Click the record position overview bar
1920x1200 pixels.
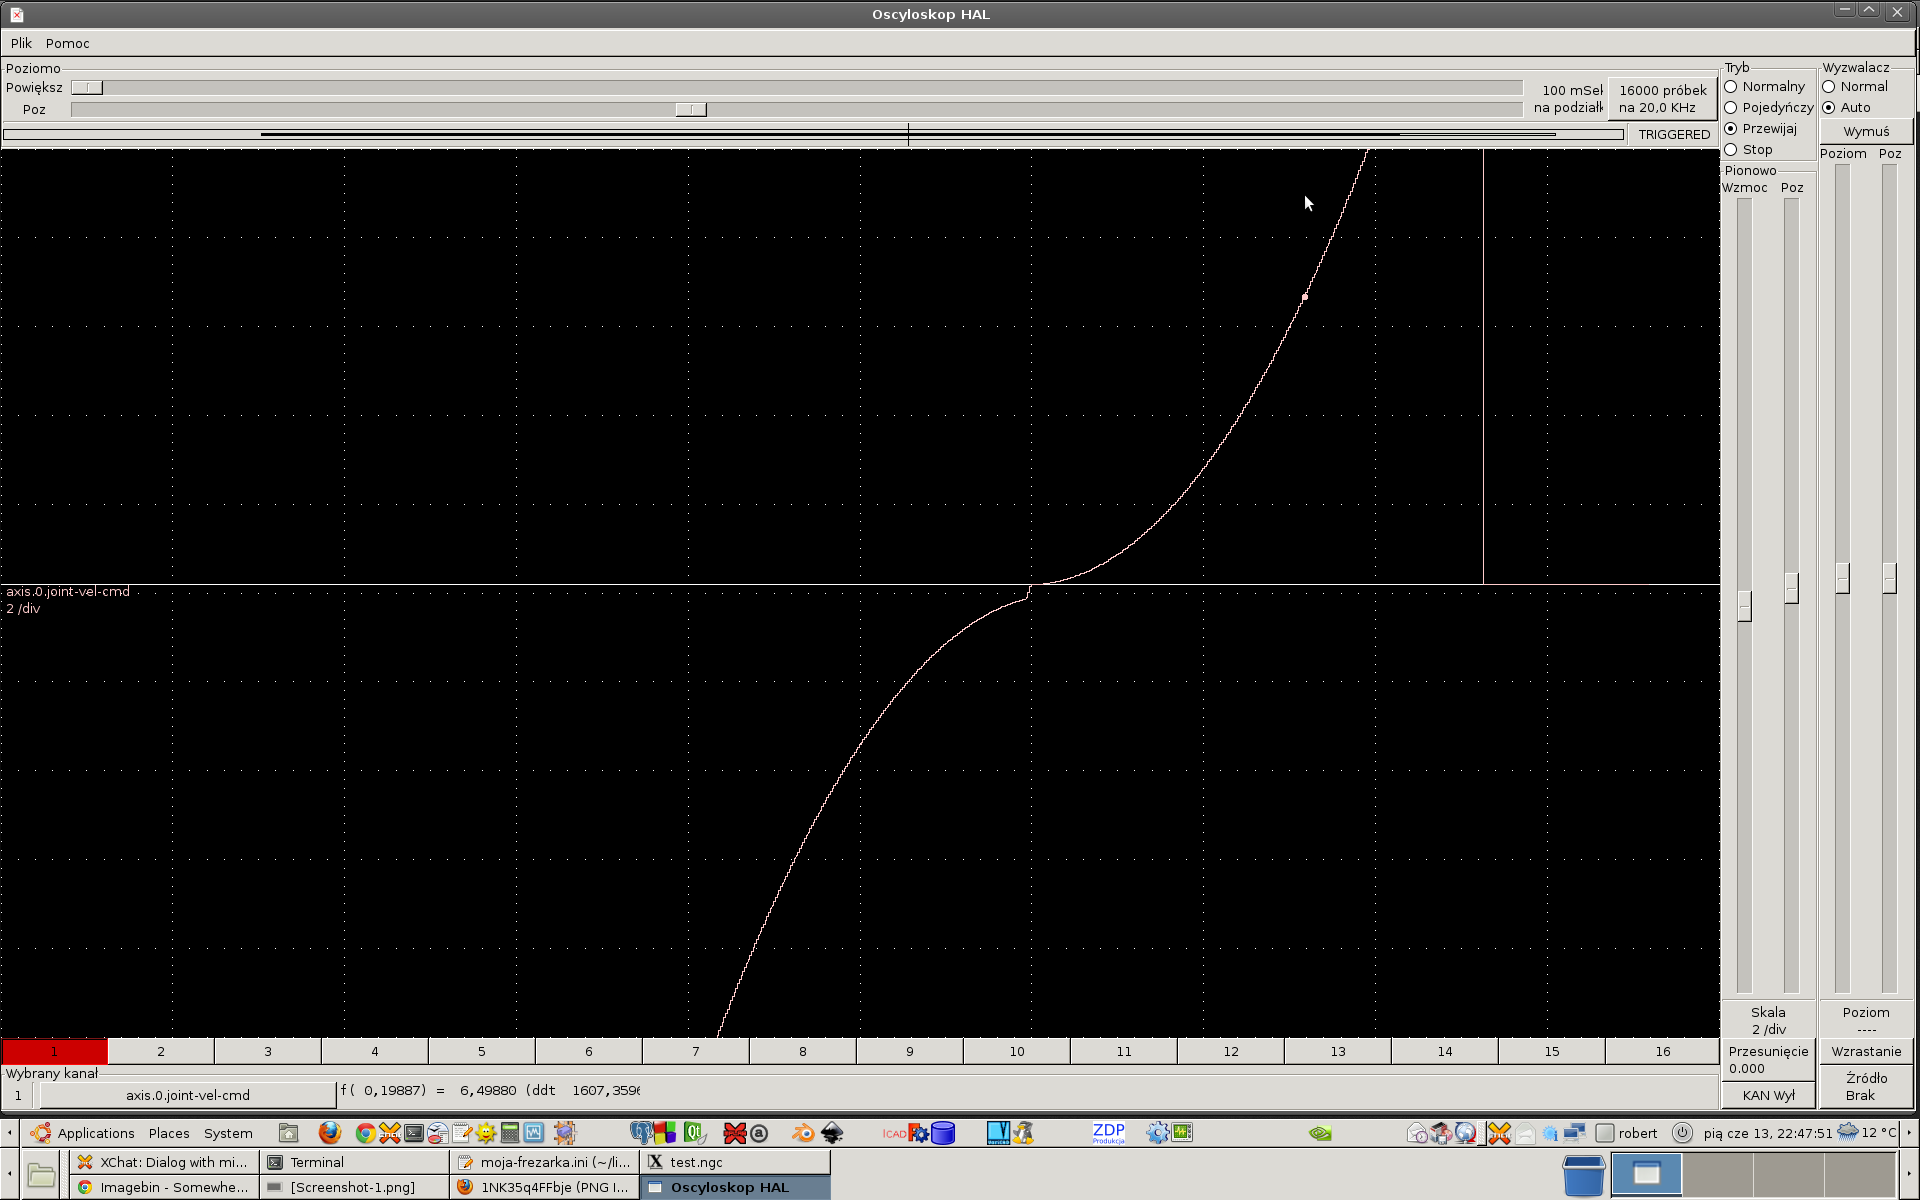pos(813,134)
